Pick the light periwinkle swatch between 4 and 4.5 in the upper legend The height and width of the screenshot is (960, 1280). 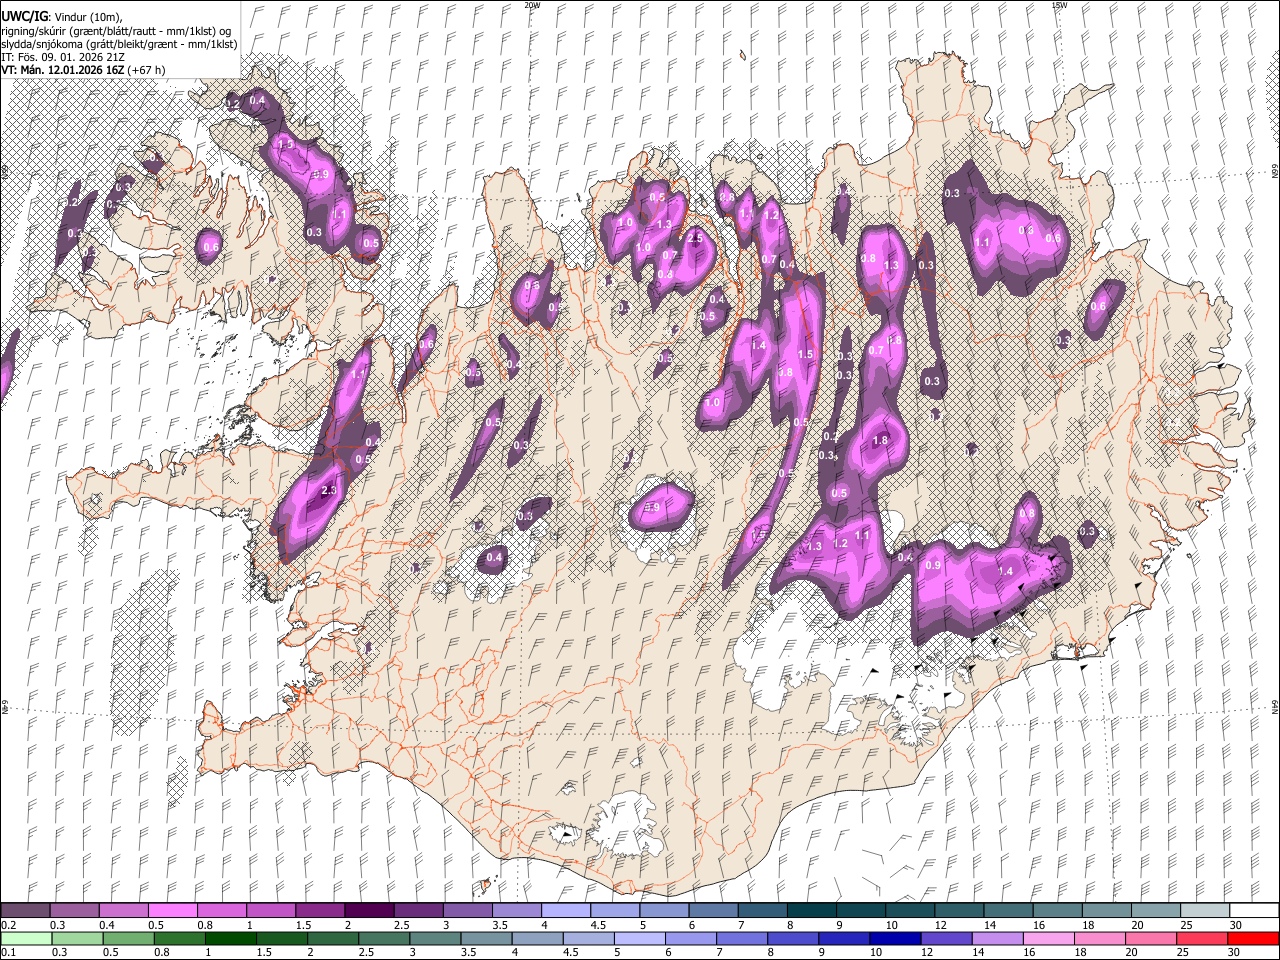pyautogui.click(x=565, y=911)
